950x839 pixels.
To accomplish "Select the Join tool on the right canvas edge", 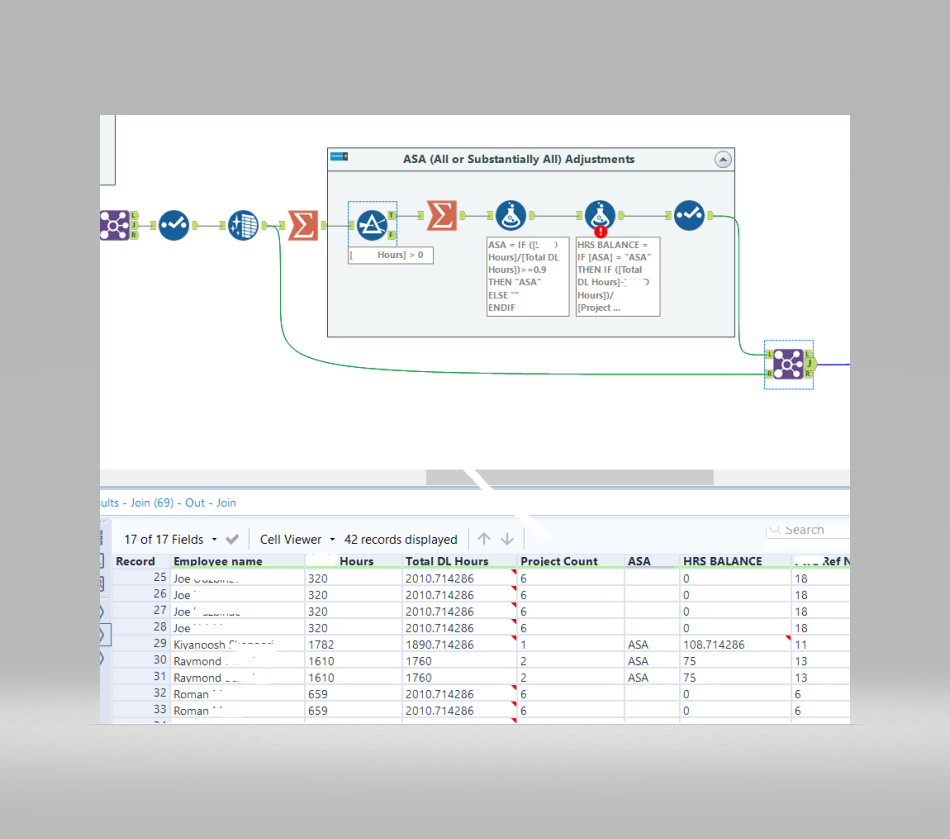I will coord(788,365).
